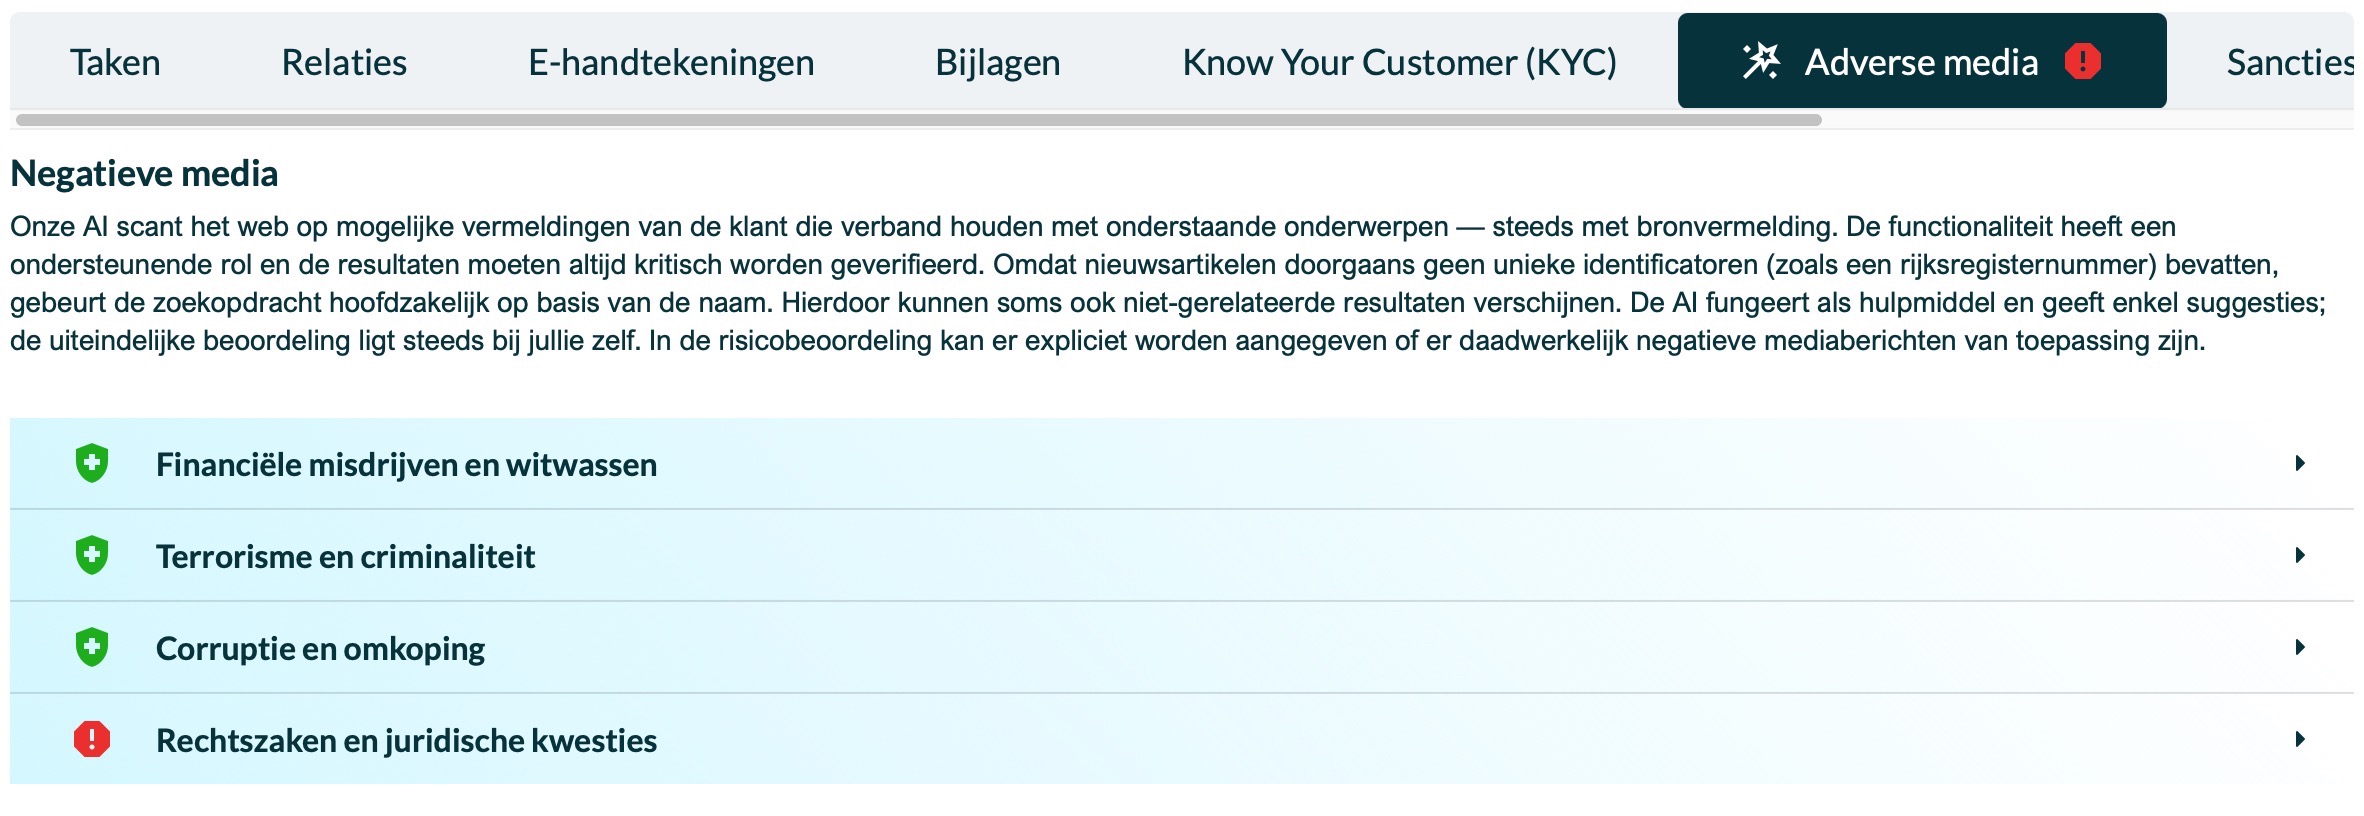Expand Financiële misdrijven en witwassen arrow
Viewport: 2364px width, 816px height.
click(x=2300, y=464)
